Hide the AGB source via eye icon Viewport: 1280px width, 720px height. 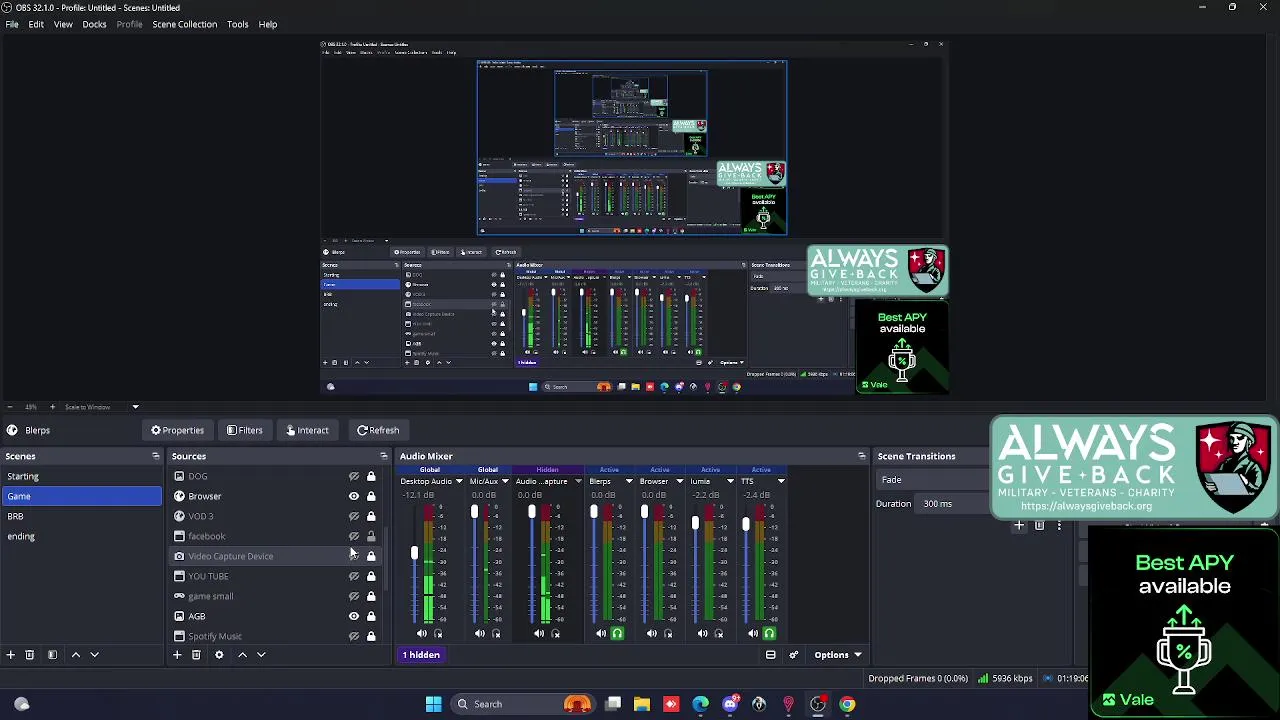point(354,616)
